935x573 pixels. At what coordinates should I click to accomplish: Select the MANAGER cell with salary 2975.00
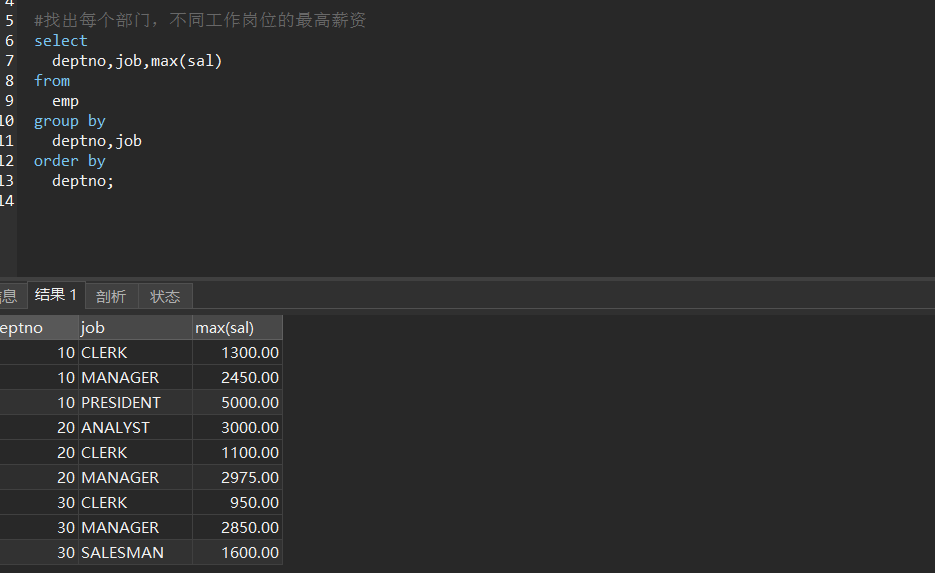[135, 478]
